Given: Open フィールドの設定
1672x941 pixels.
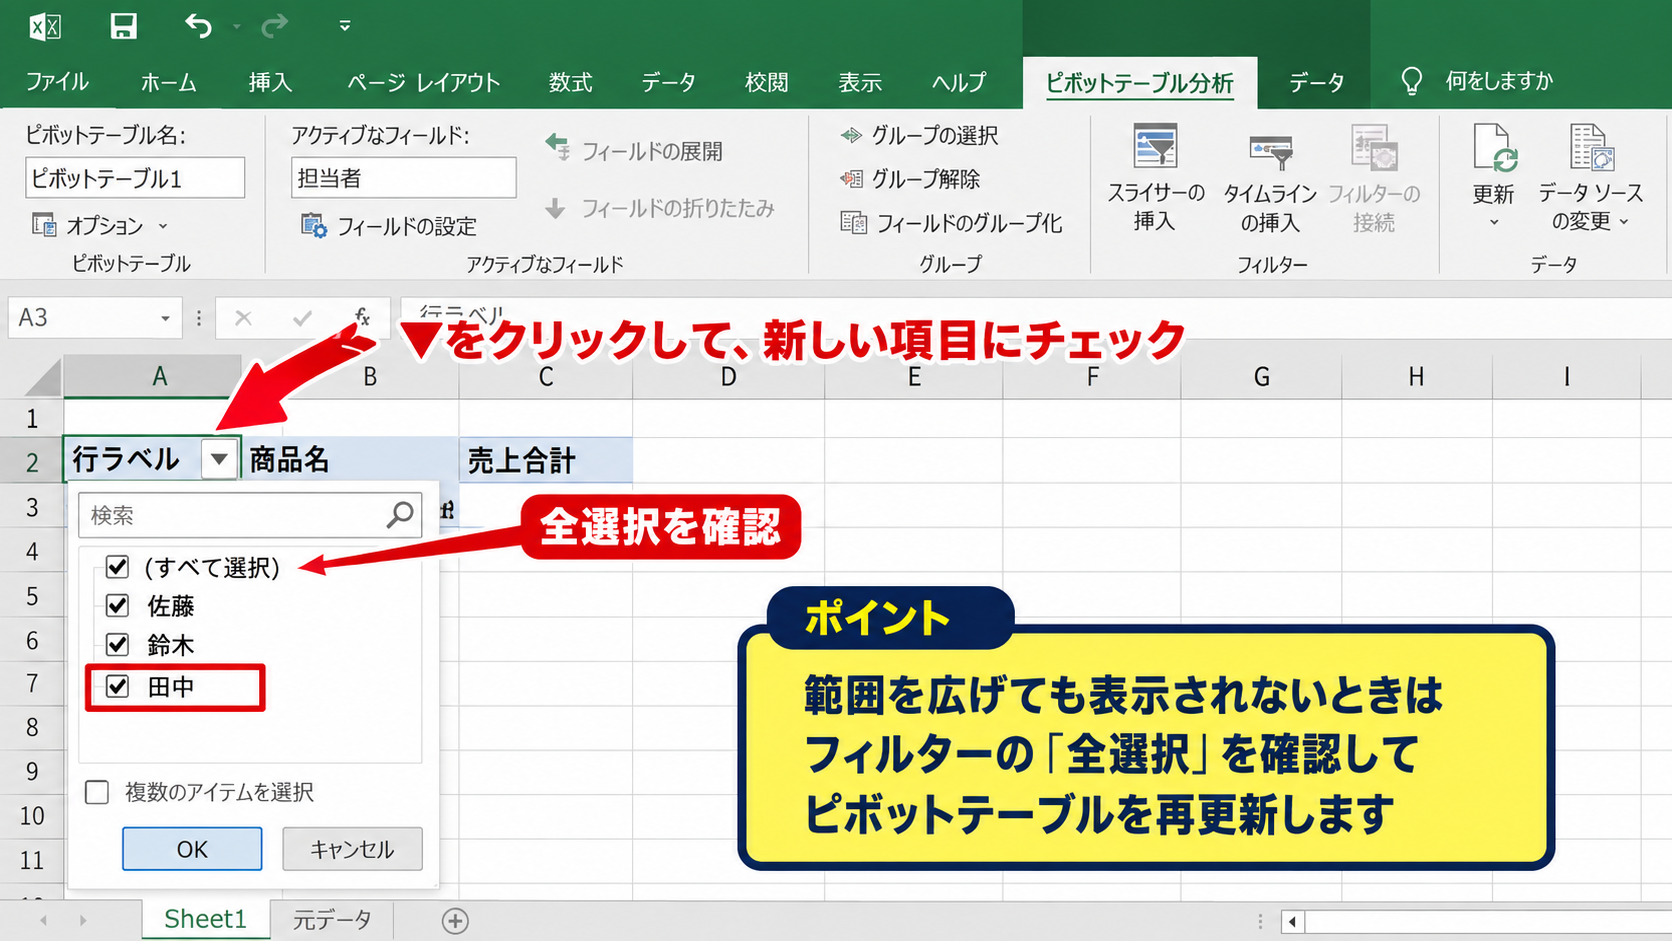Looking at the screenshot, I should pyautogui.click(x=389, y=226).
